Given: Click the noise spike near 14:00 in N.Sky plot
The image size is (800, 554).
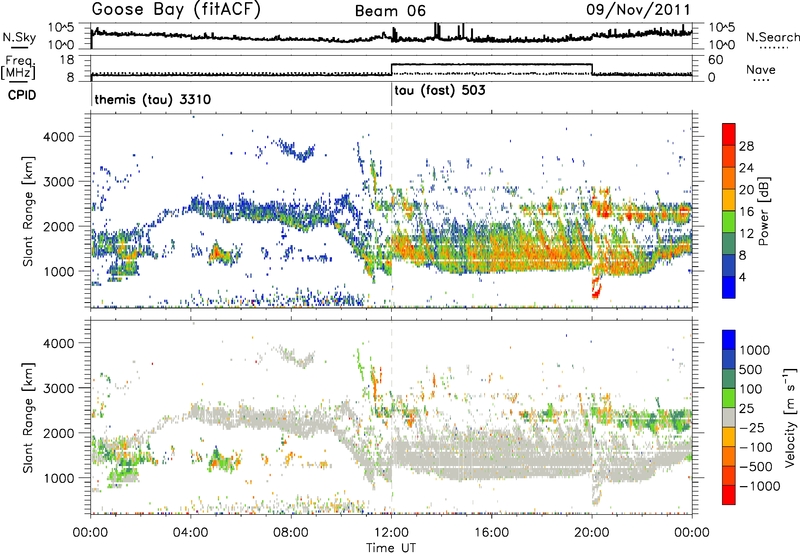Looking at the screenshot, I should coord(436,31).
